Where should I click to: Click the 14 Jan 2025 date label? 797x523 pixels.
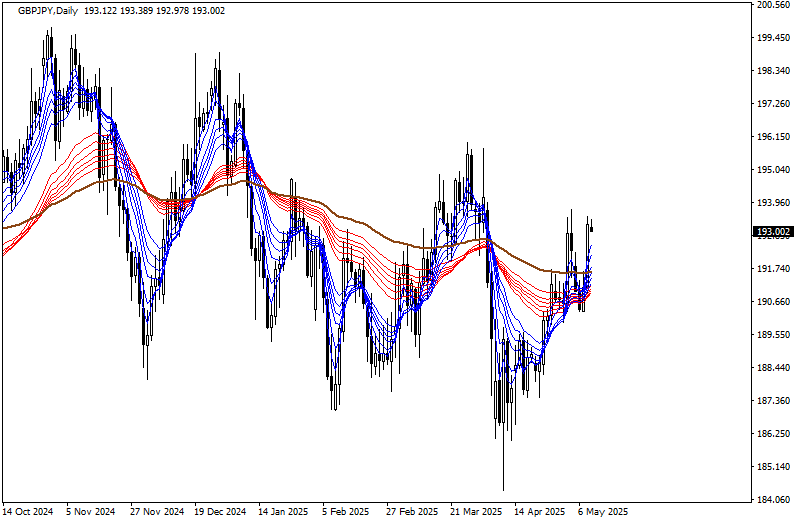click(283, 512)
